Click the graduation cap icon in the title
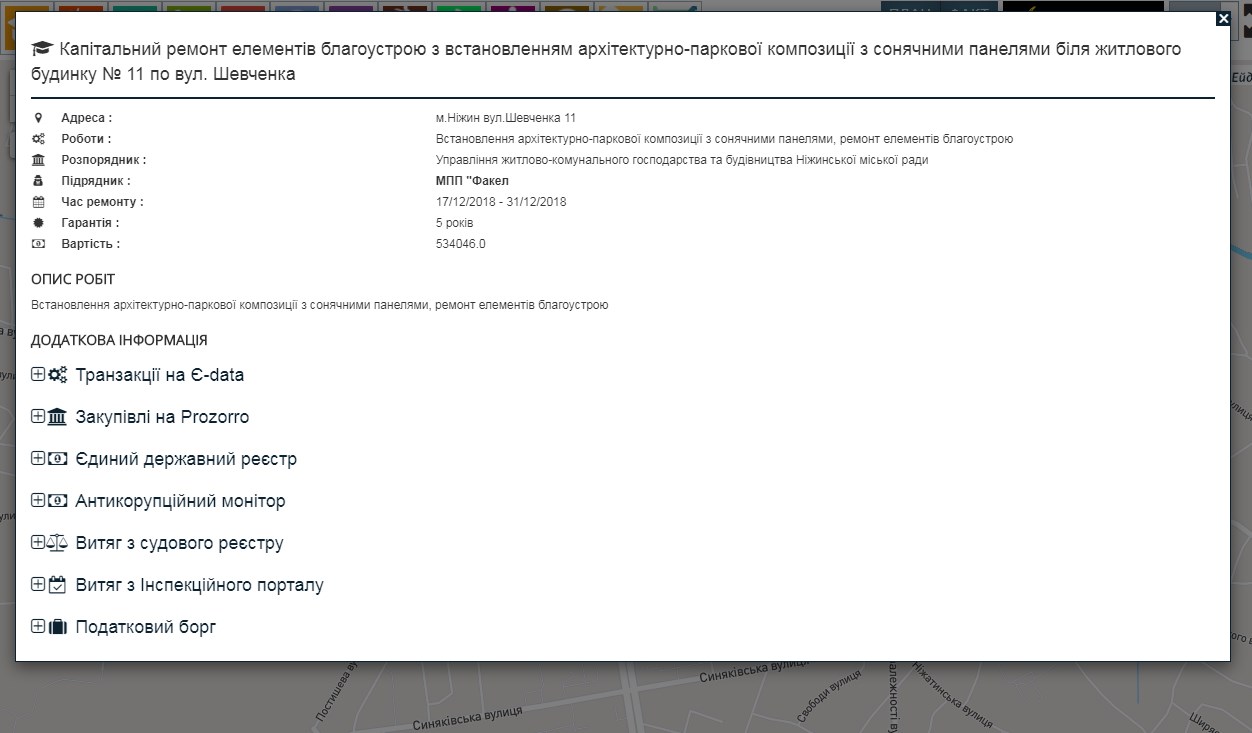Screen dimensions: 1252x733 coord(41,49)
